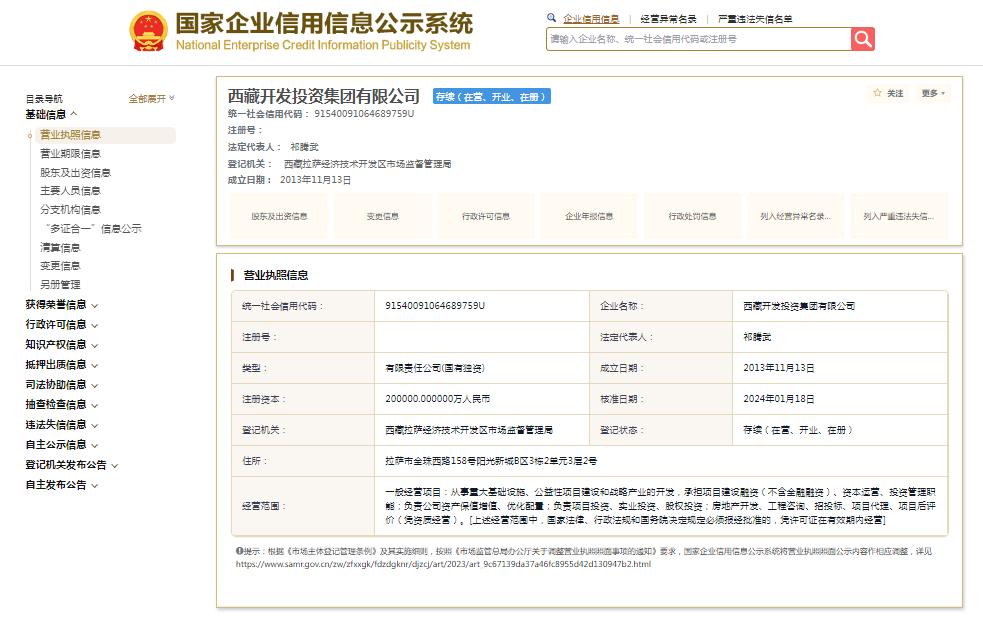Open the 股东及出资信息 shortcut tile
Screen dimensions: 983x620
click(x=279, y=216)
